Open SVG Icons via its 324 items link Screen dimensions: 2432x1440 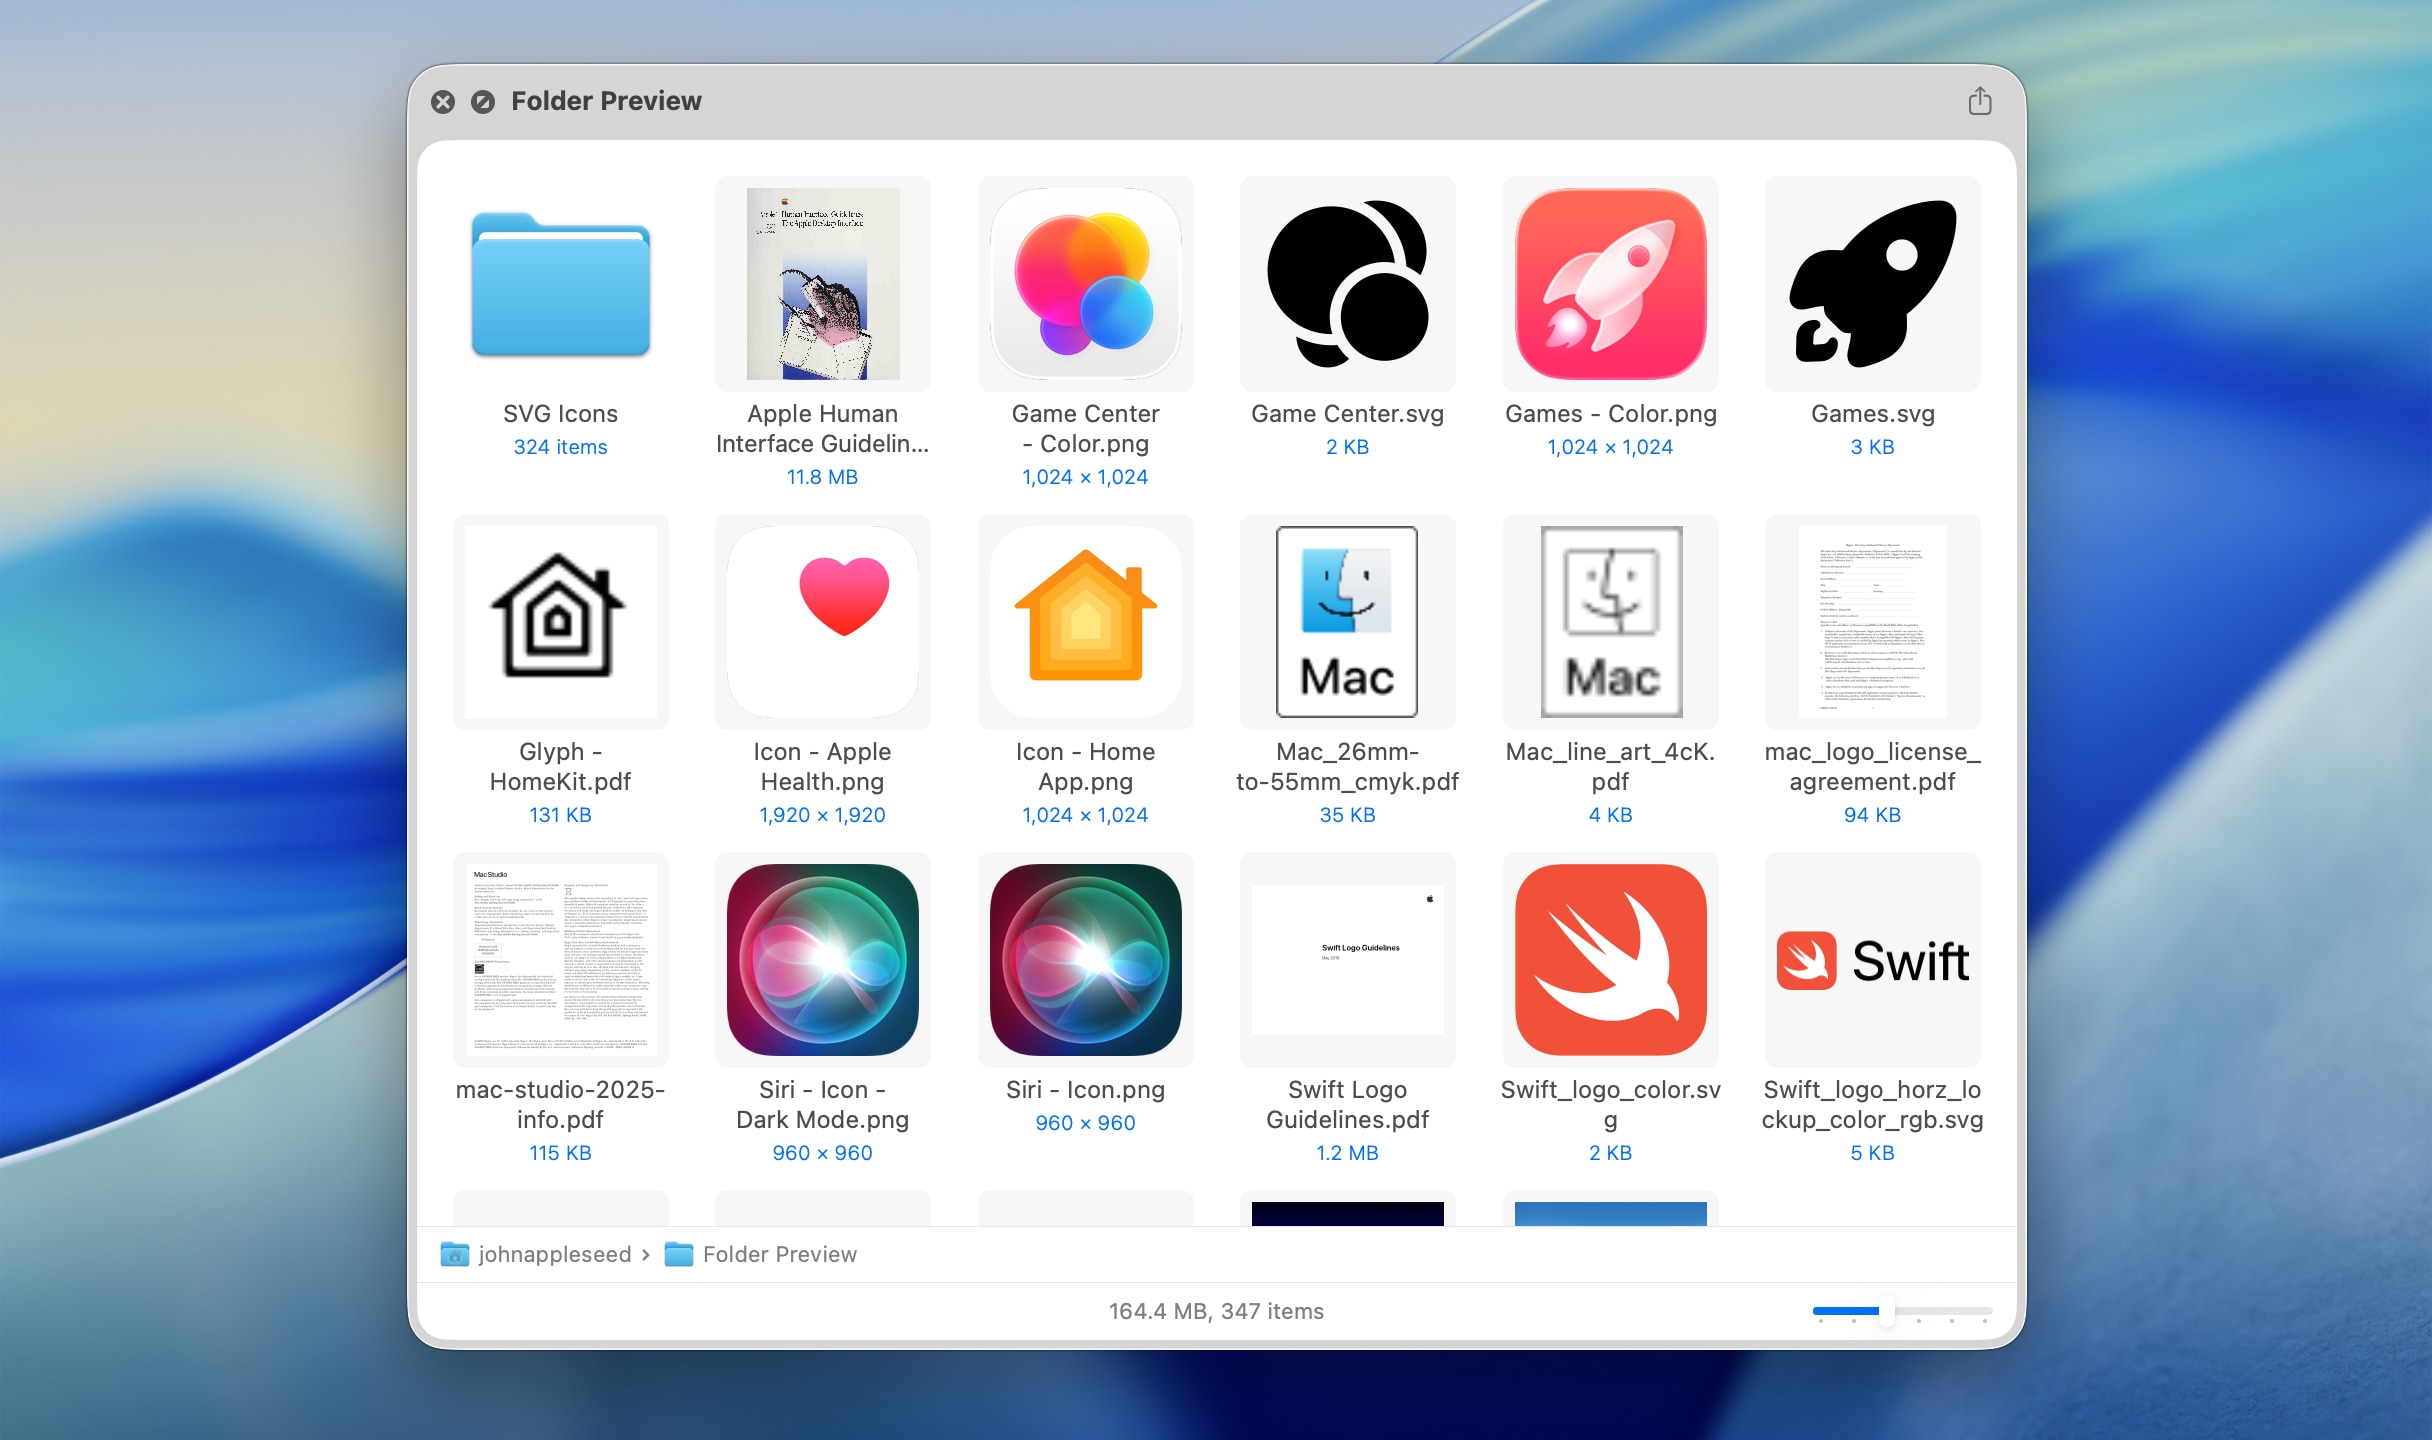(x=560, y=447)
